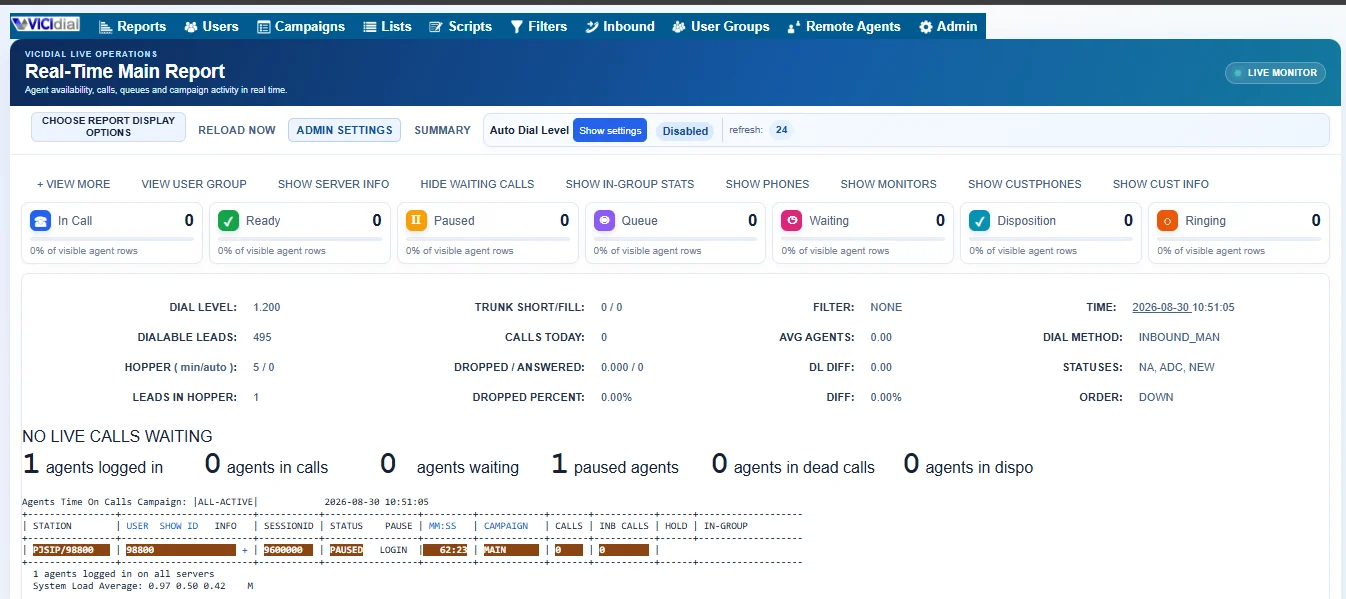Sort agents by USER column
Viewport: 1346px width, 599px height.
click(x=137, y=525)
